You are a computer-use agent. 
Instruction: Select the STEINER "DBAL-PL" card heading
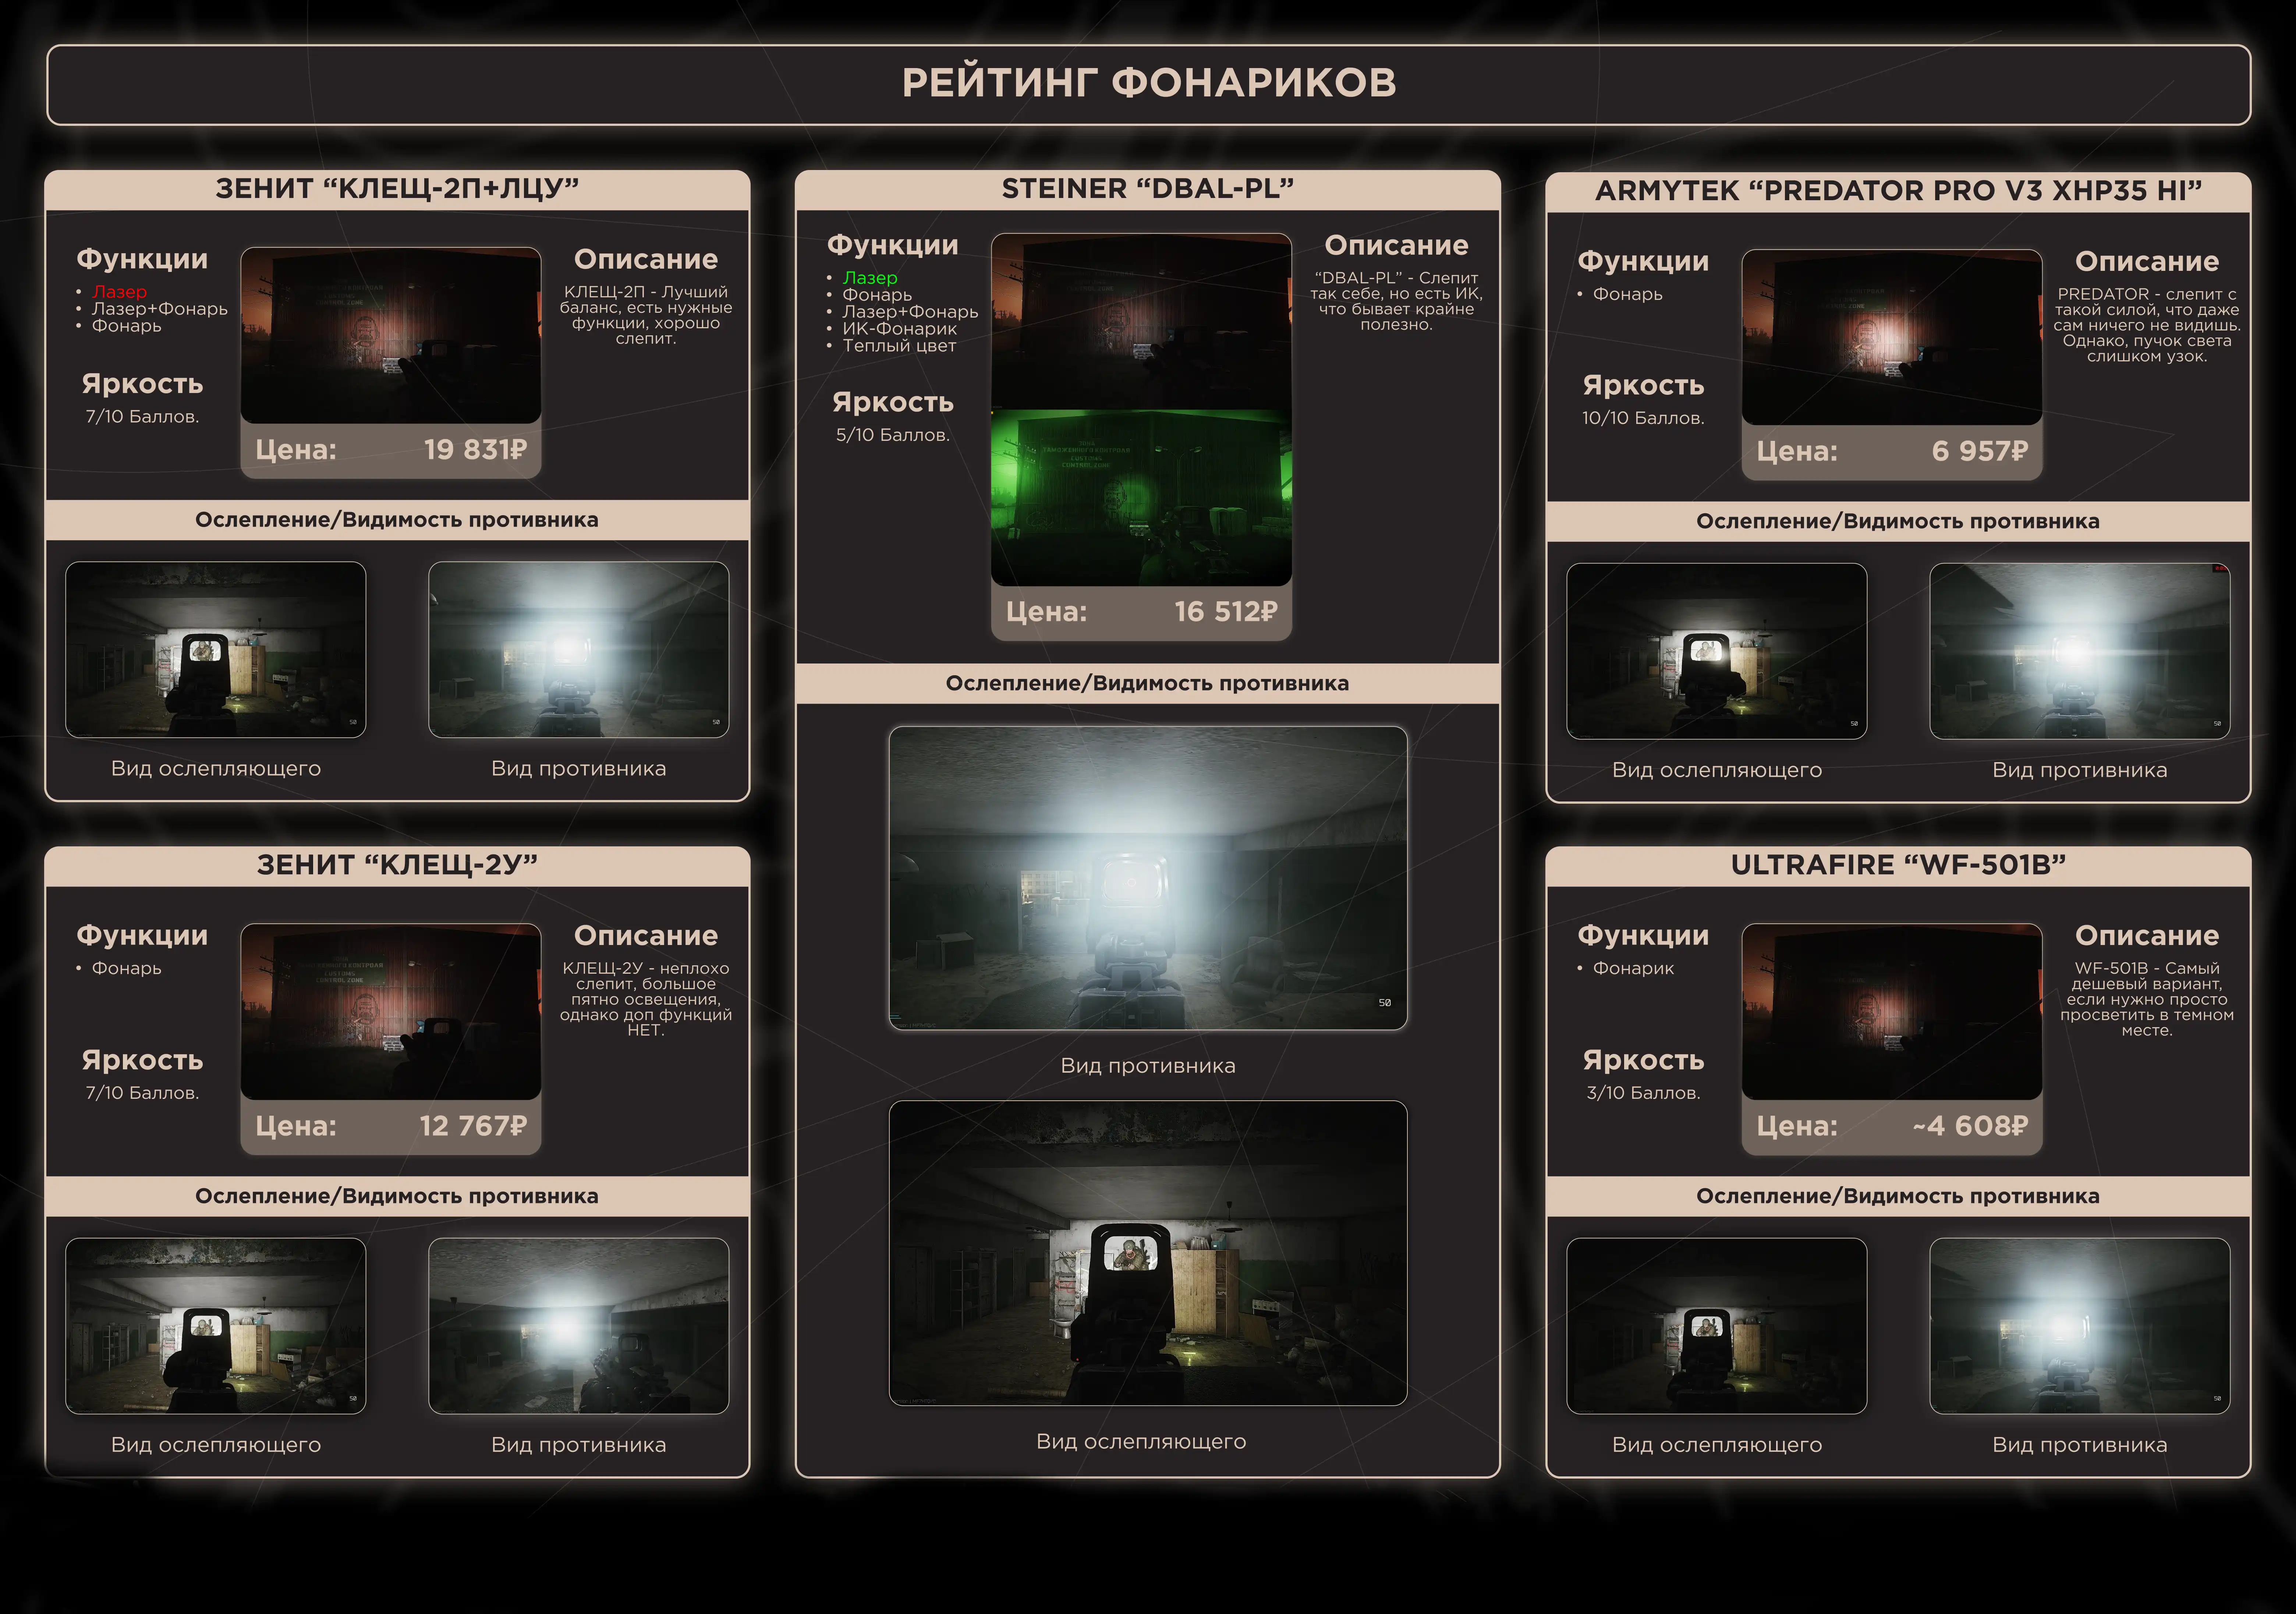[x=1148, y=189]
